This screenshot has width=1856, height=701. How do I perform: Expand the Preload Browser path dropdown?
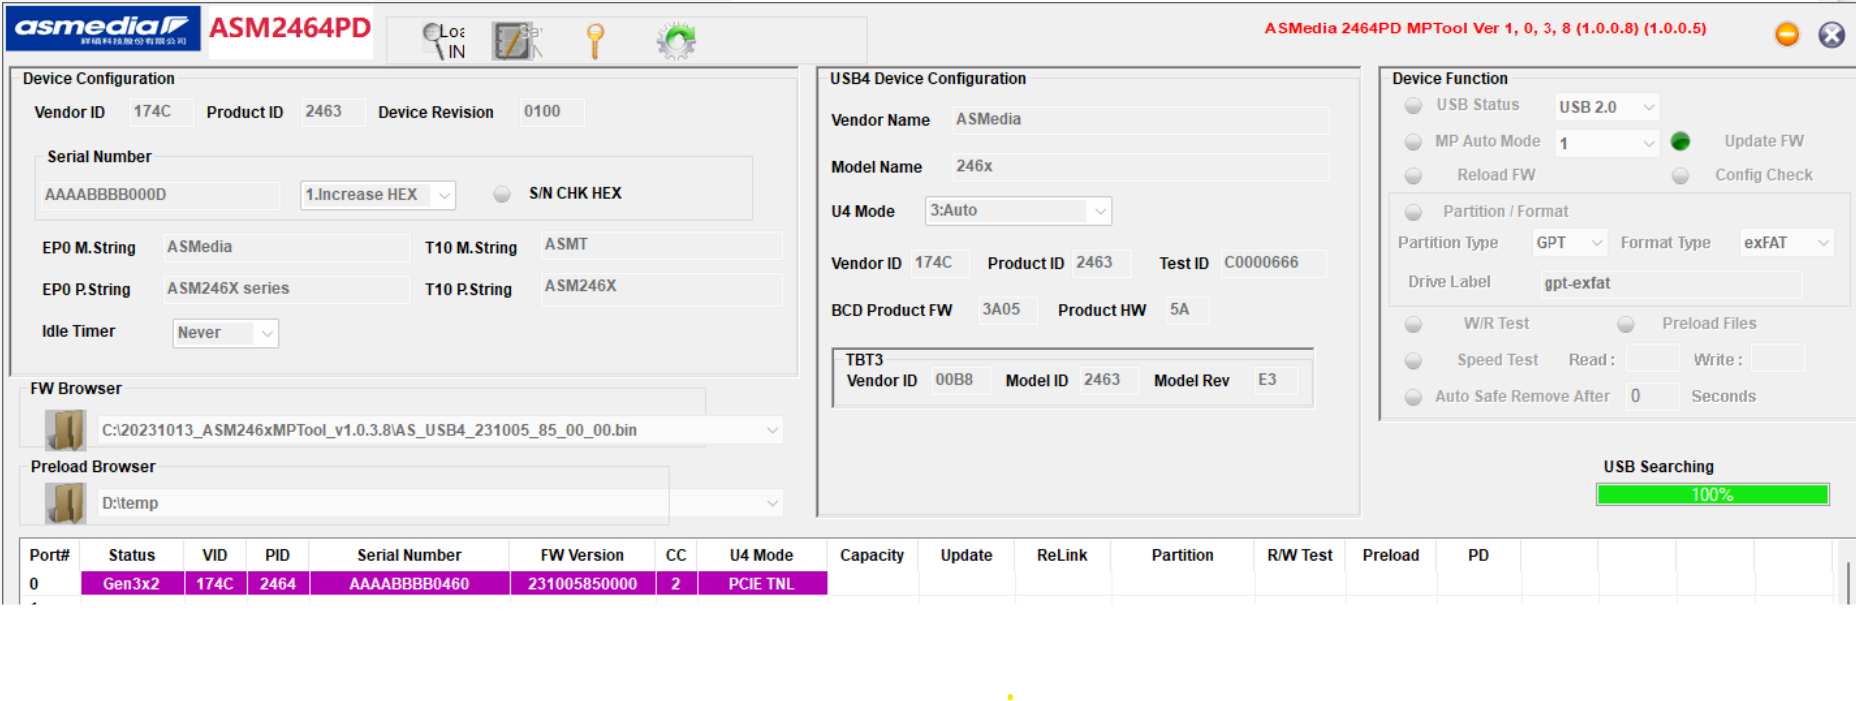(772, 503)
